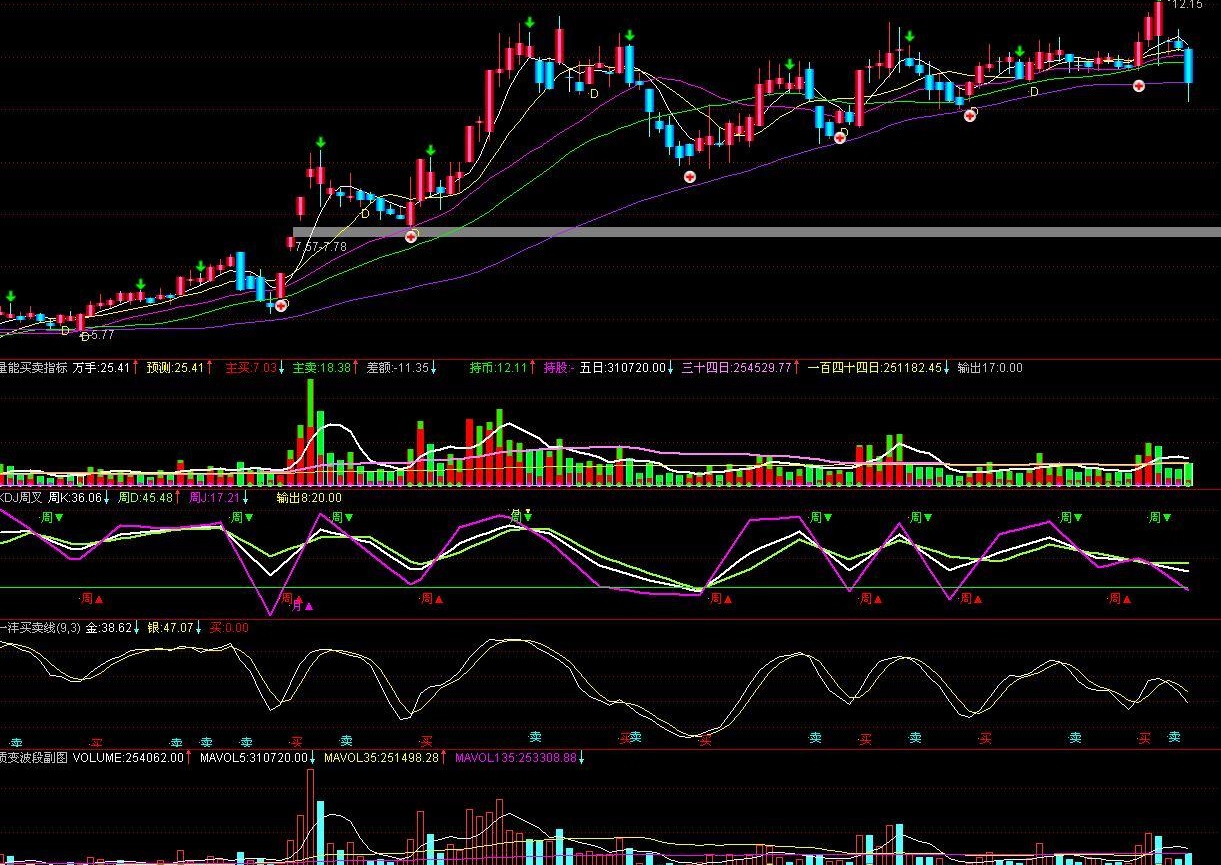This screenshot has height=865, width=1221.
Task: Click the MAVOL135:253308.88 value
Action: point(516,758)
